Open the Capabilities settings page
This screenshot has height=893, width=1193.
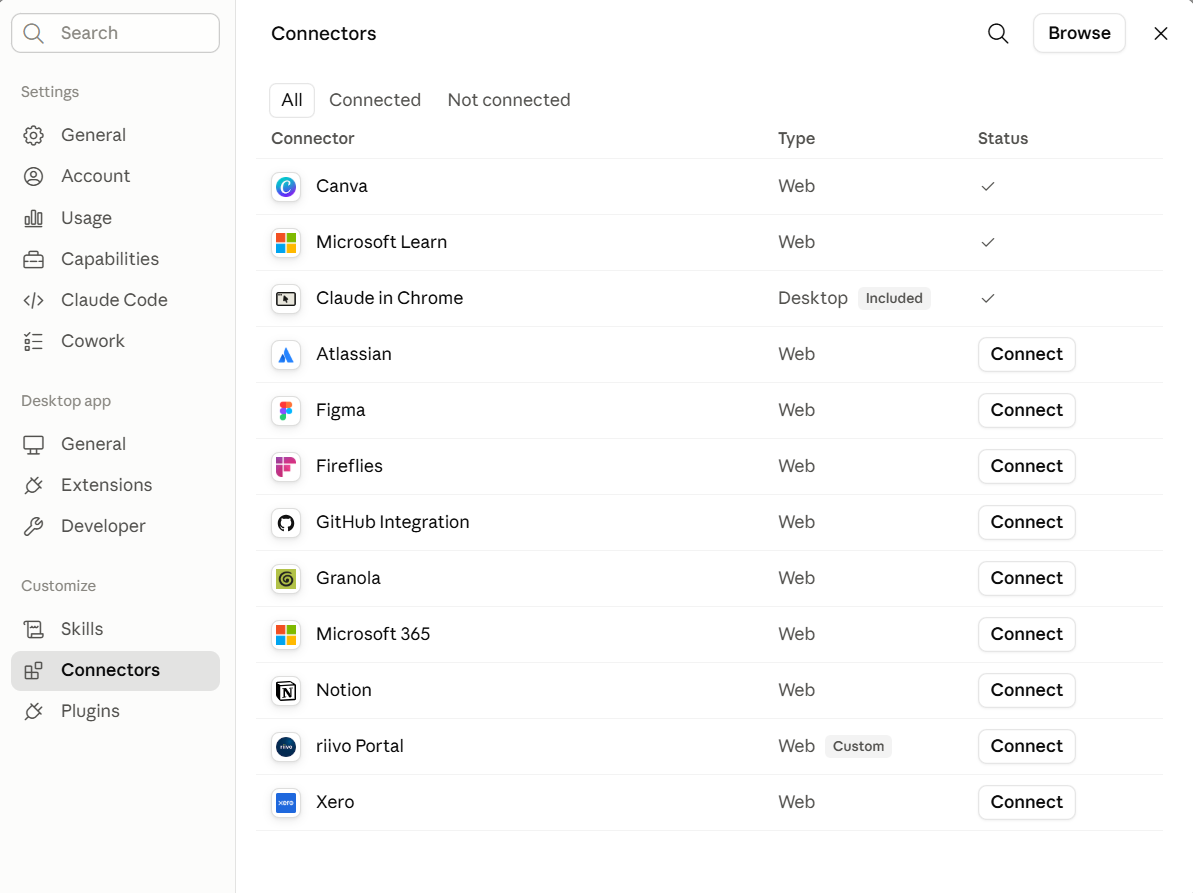click(x=116, y=259)
